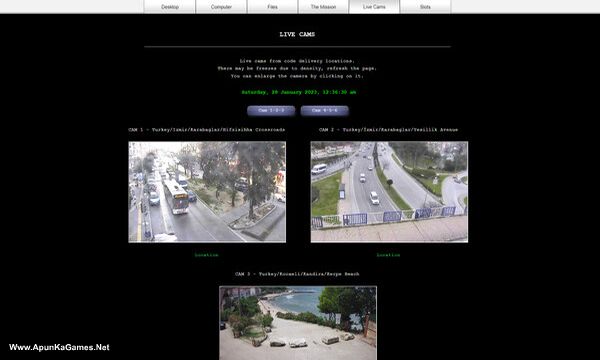Open the Slots tab
Image resolution: width=600 pixels, height=360 pixels.
coord(425,7)
